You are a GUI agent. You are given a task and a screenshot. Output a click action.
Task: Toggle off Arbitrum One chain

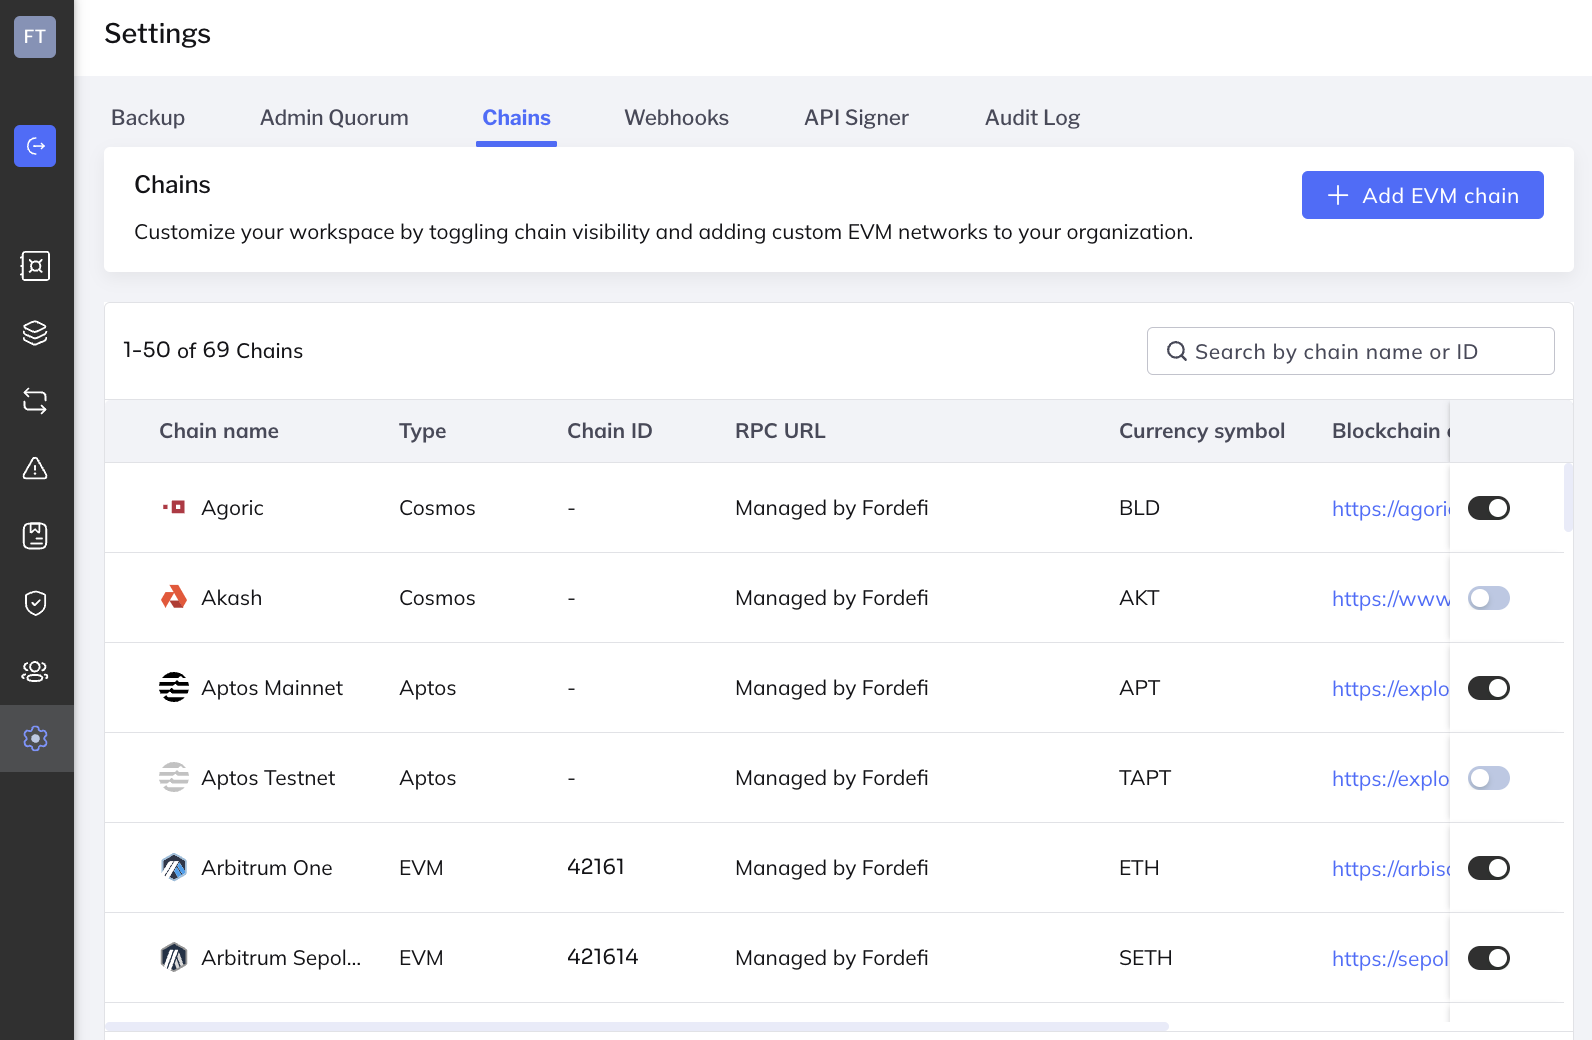(x=1489, y=868)
